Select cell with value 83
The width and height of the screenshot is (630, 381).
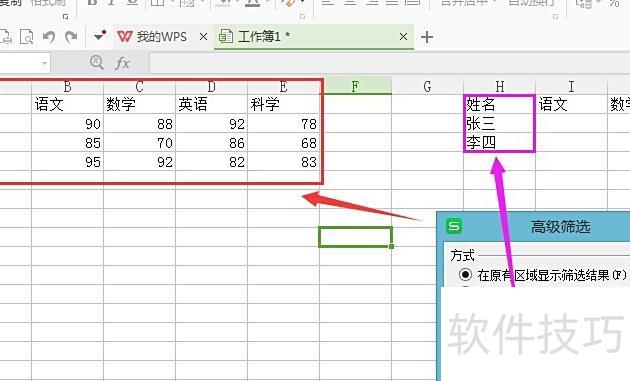283,162
